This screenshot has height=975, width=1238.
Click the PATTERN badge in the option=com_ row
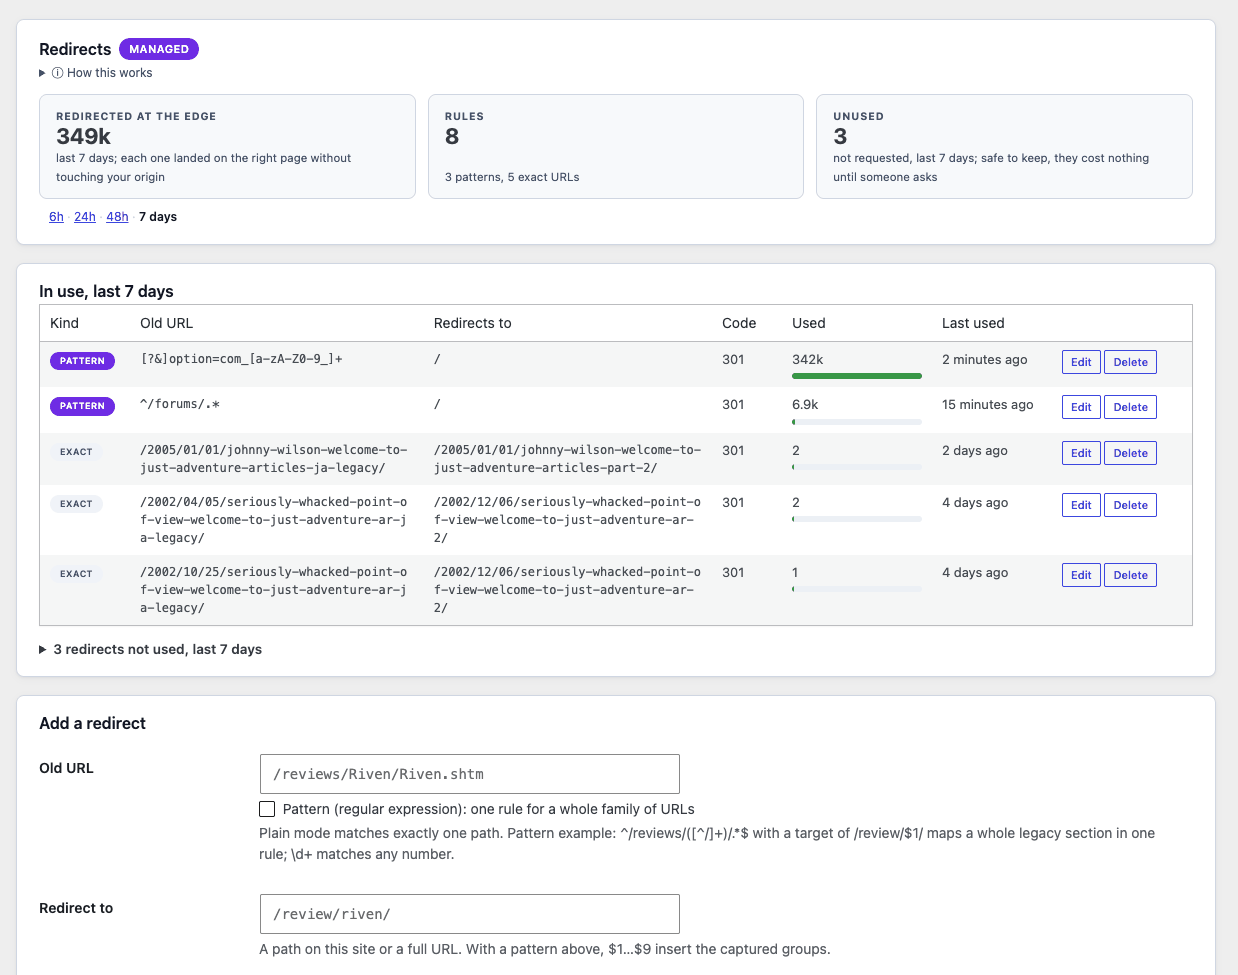(x=82, y=361)
